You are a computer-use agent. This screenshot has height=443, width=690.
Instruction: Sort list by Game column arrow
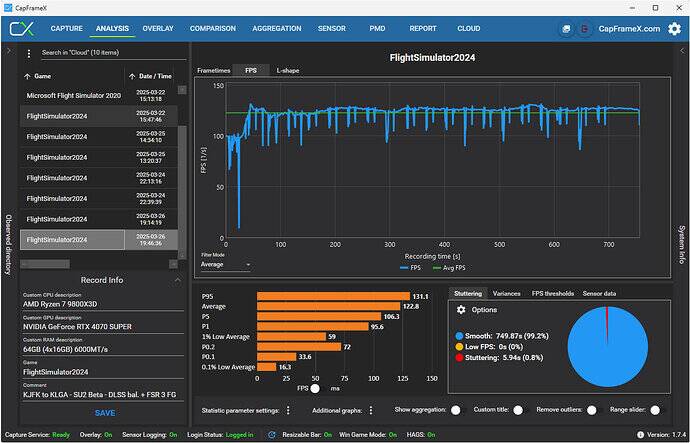click(27, 77)
